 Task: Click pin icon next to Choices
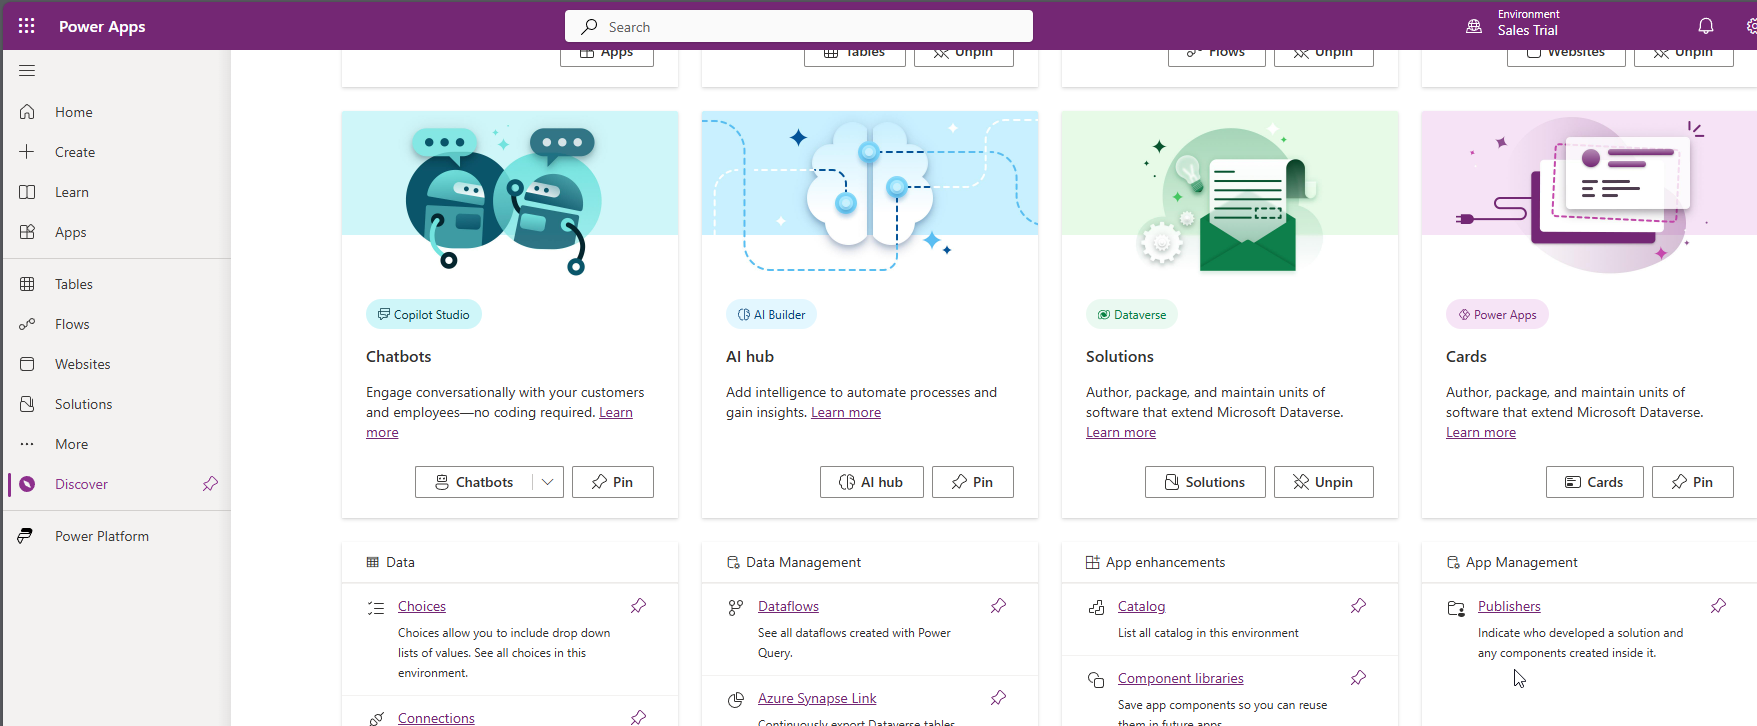(x=638, y=606)
